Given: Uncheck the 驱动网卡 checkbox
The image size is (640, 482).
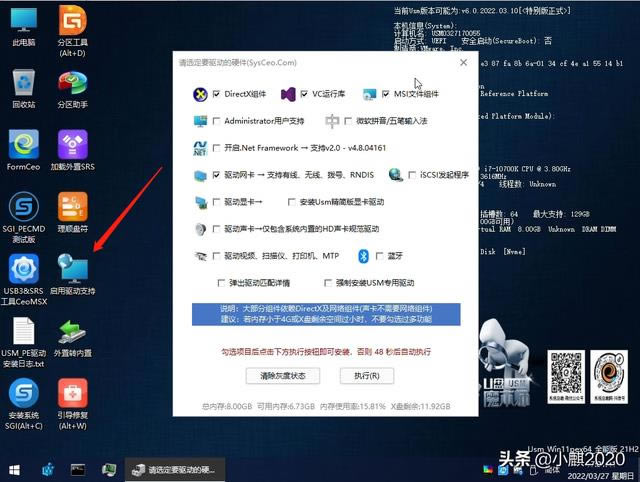Looking at the screenshot, I should pyautogui.click(x=216, y=175).
